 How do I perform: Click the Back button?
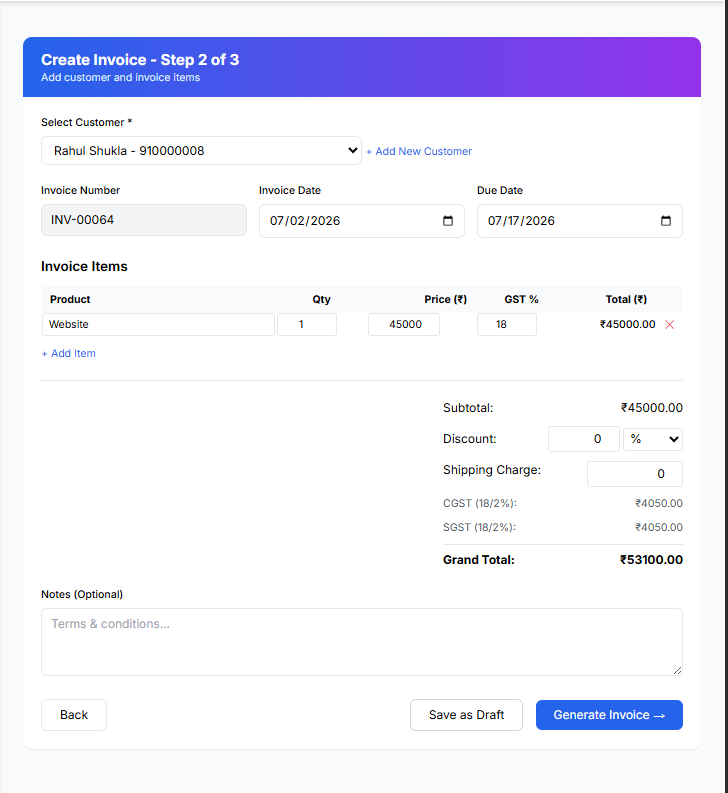[x=74, y=715]
